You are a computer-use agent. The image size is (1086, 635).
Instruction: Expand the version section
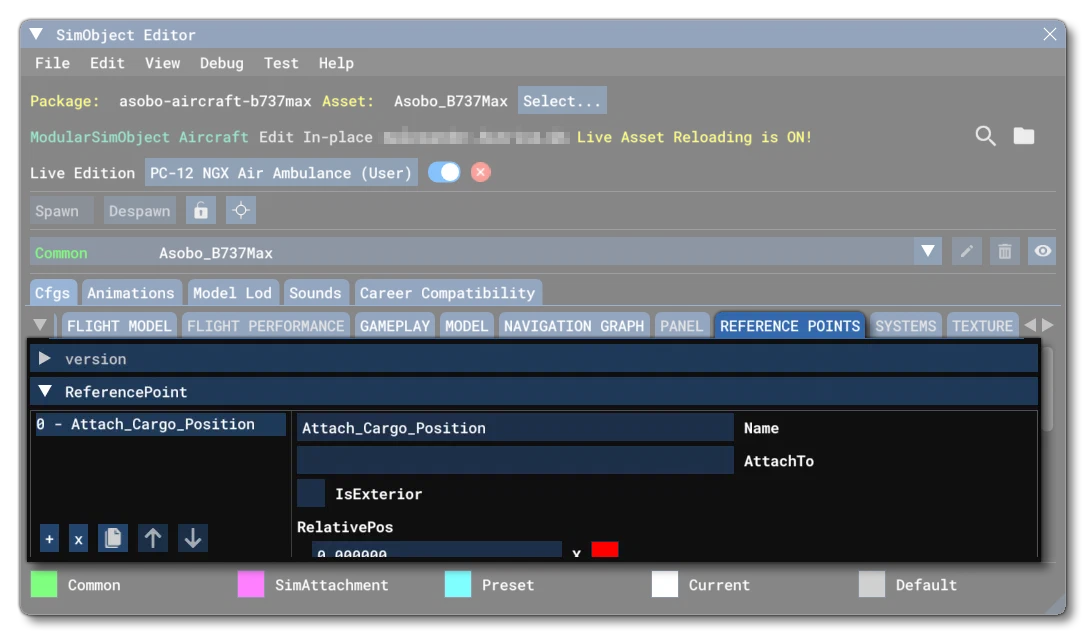(44, 358)
